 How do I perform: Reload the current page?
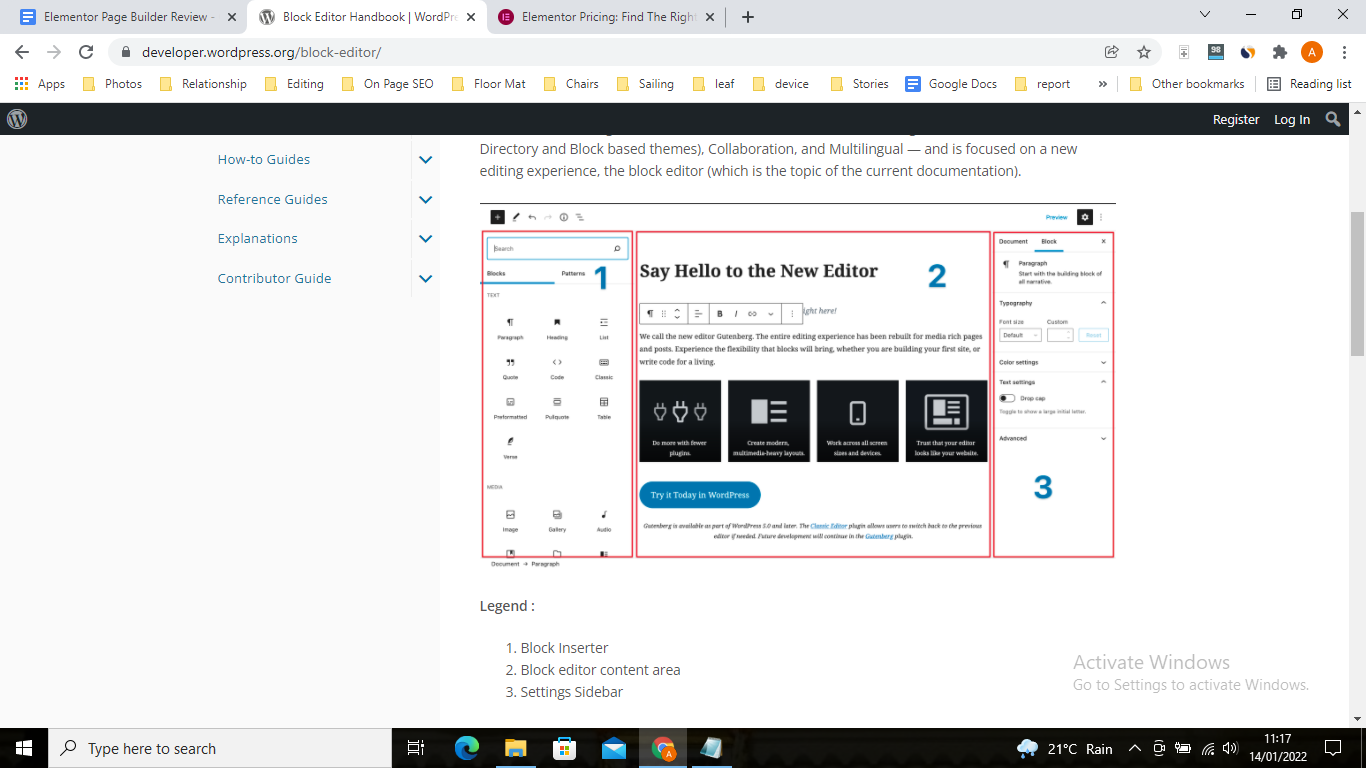[86, 52]
